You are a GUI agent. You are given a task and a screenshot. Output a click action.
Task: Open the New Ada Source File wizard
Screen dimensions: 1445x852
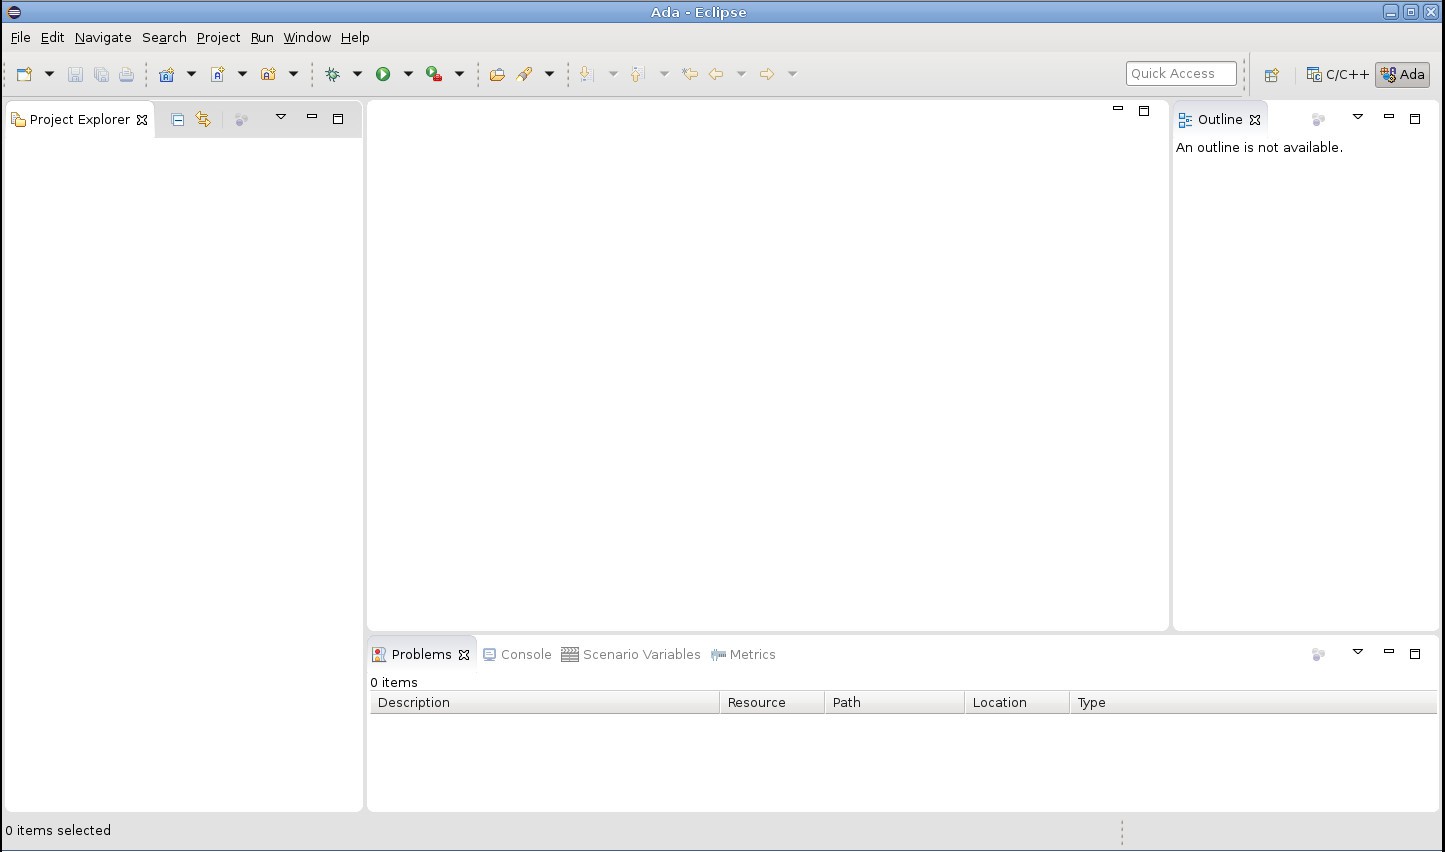217,73
